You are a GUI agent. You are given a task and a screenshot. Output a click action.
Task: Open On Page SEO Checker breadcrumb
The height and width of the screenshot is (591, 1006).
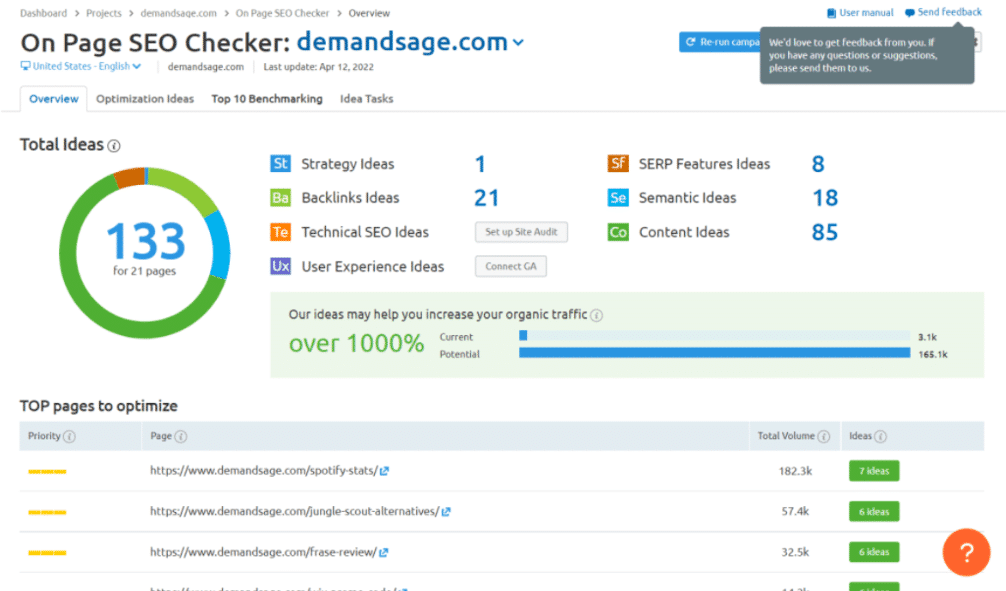coord(282,13)
